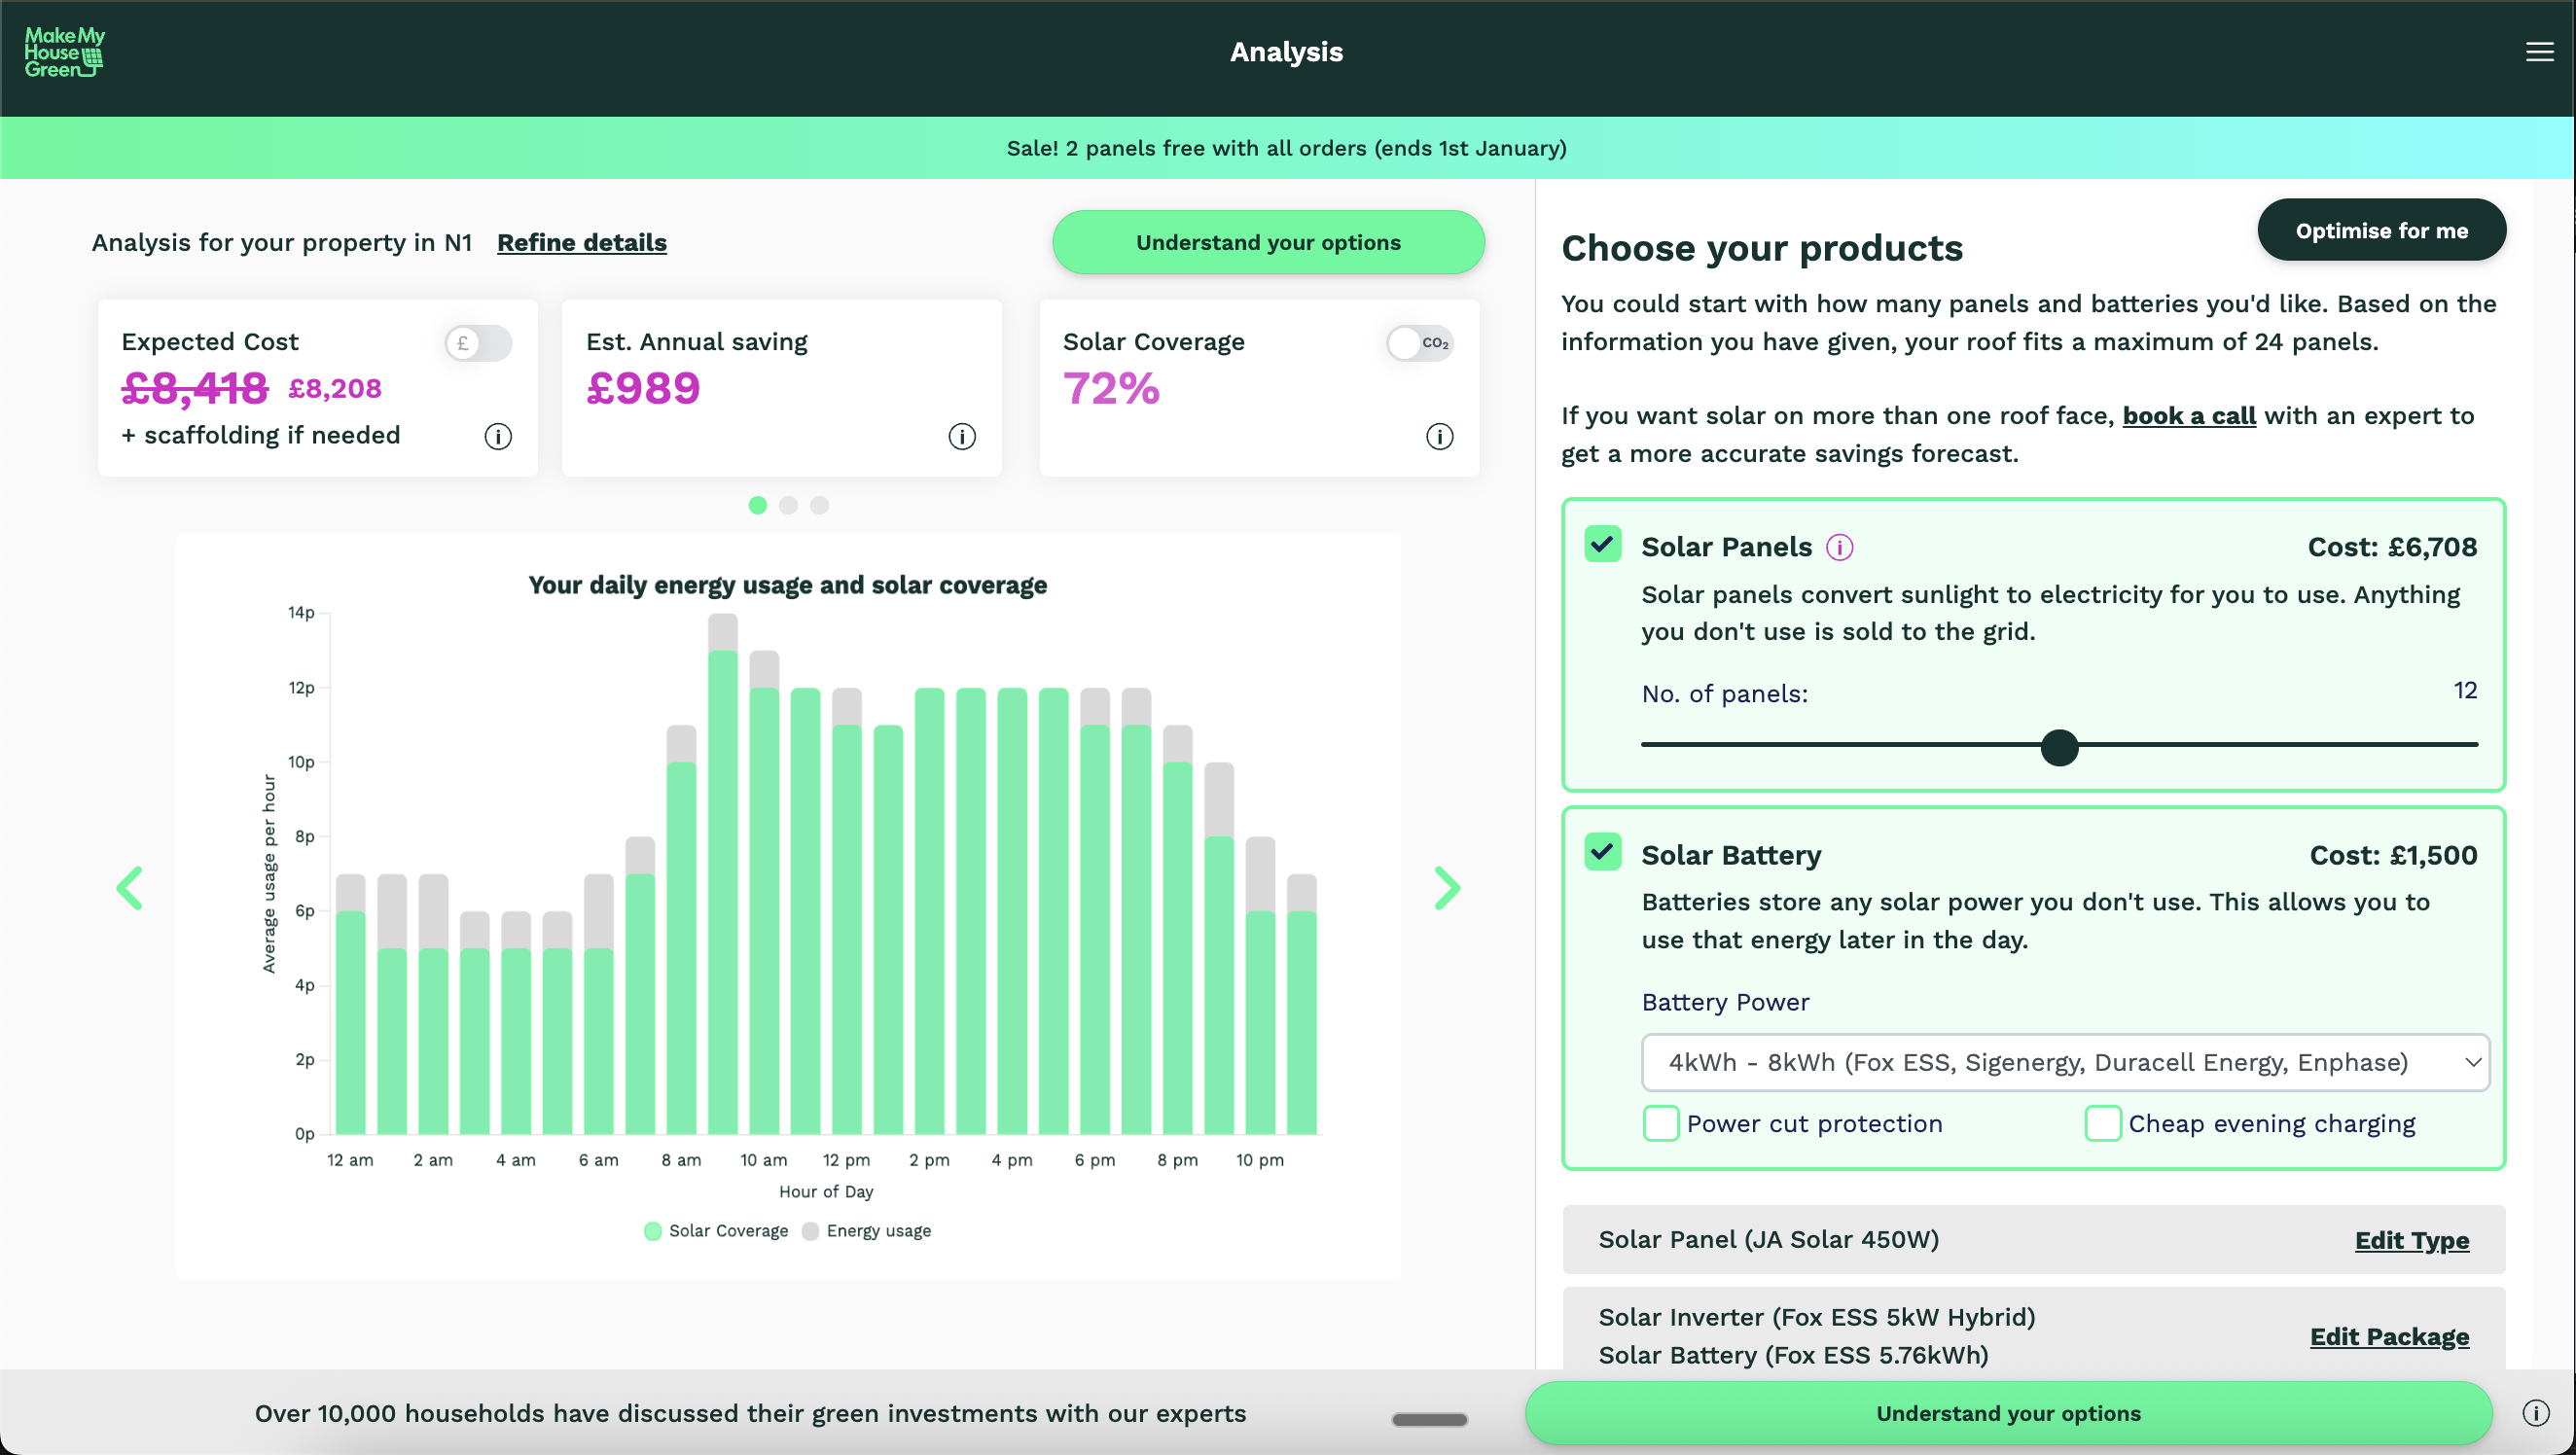The height and width of the screenshot is (1455, 2576).
Task: Click info icon beside bottom button
Action: (x=2535, y=1412)
